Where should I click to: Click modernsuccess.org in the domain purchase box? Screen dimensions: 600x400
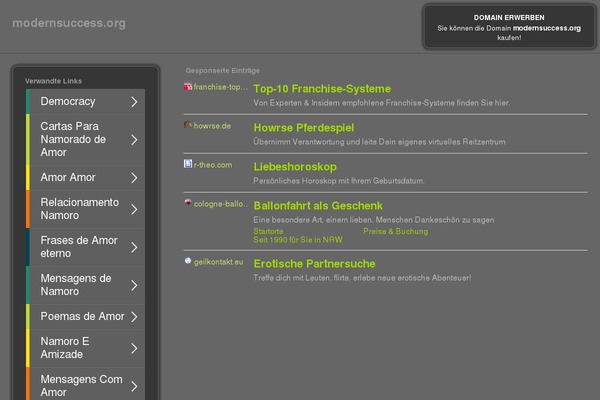(x=546, y=28)
